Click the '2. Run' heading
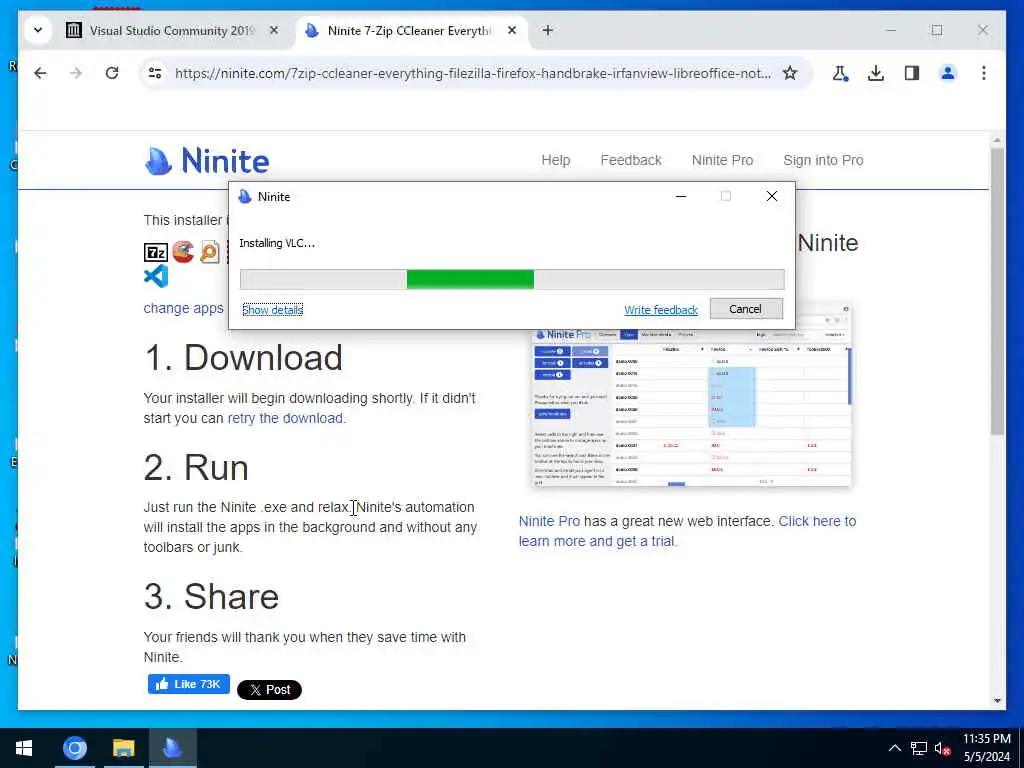This screenshot has width=1024, height=768. [196, 468]
